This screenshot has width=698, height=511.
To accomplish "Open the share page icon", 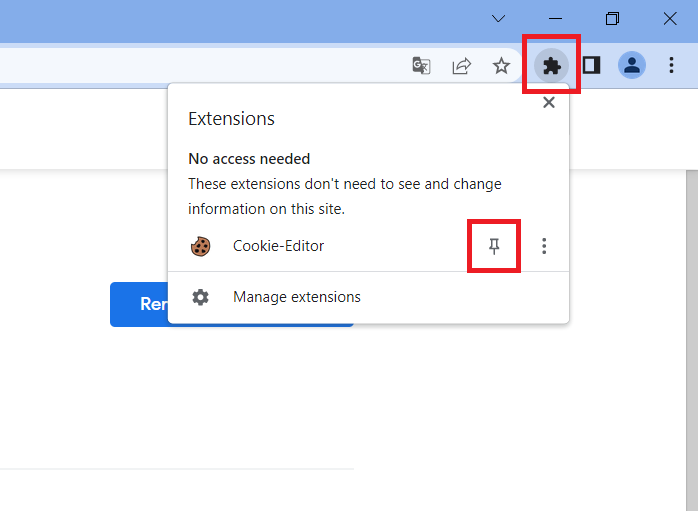I will pos(461,66).
